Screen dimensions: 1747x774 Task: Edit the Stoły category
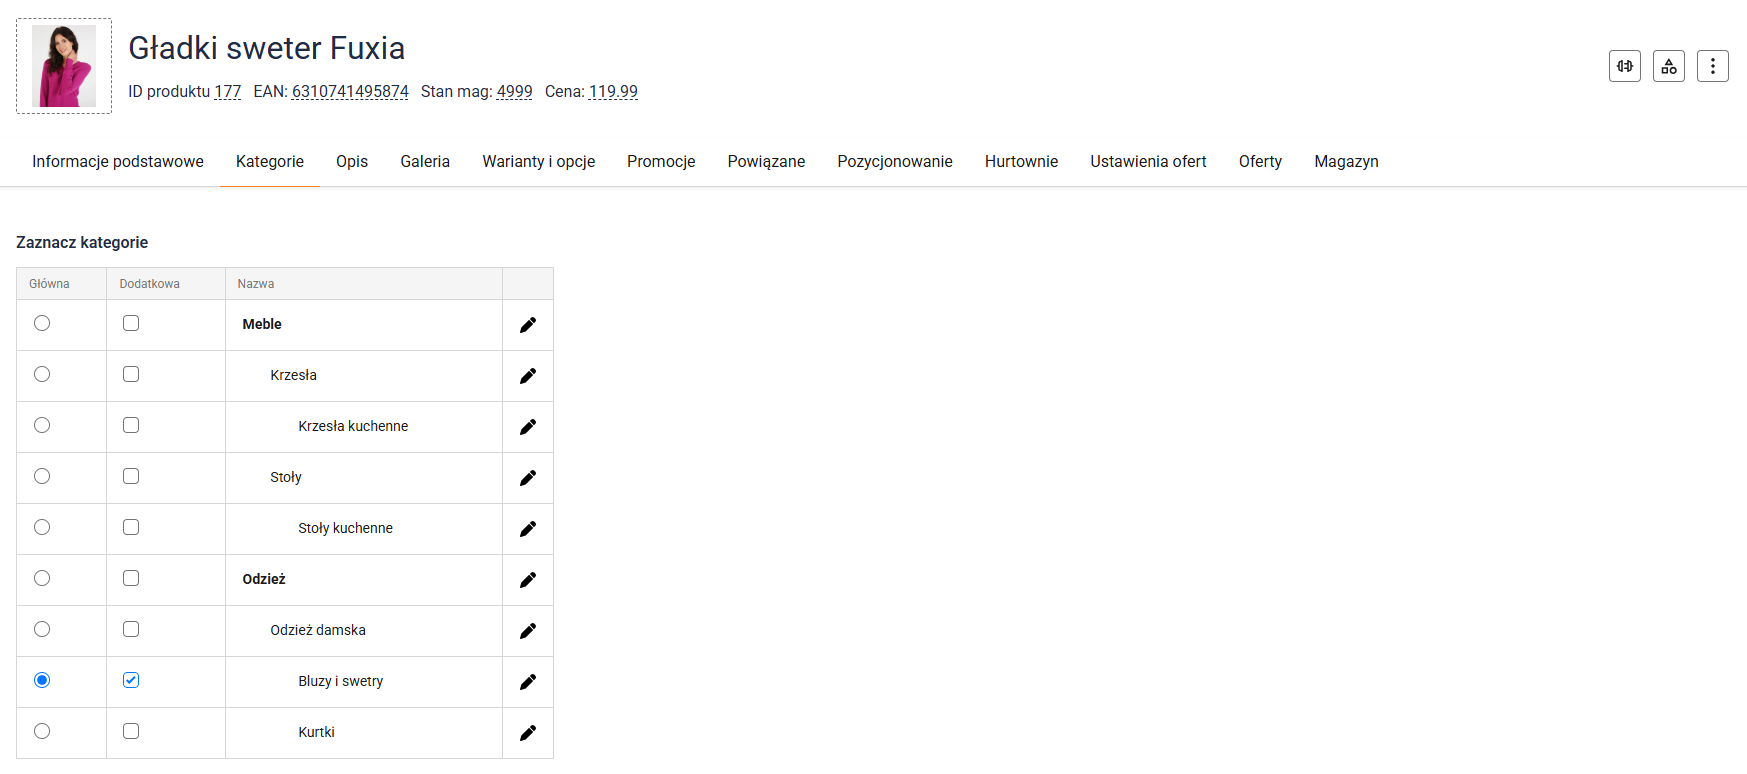(x=527, y=478)
